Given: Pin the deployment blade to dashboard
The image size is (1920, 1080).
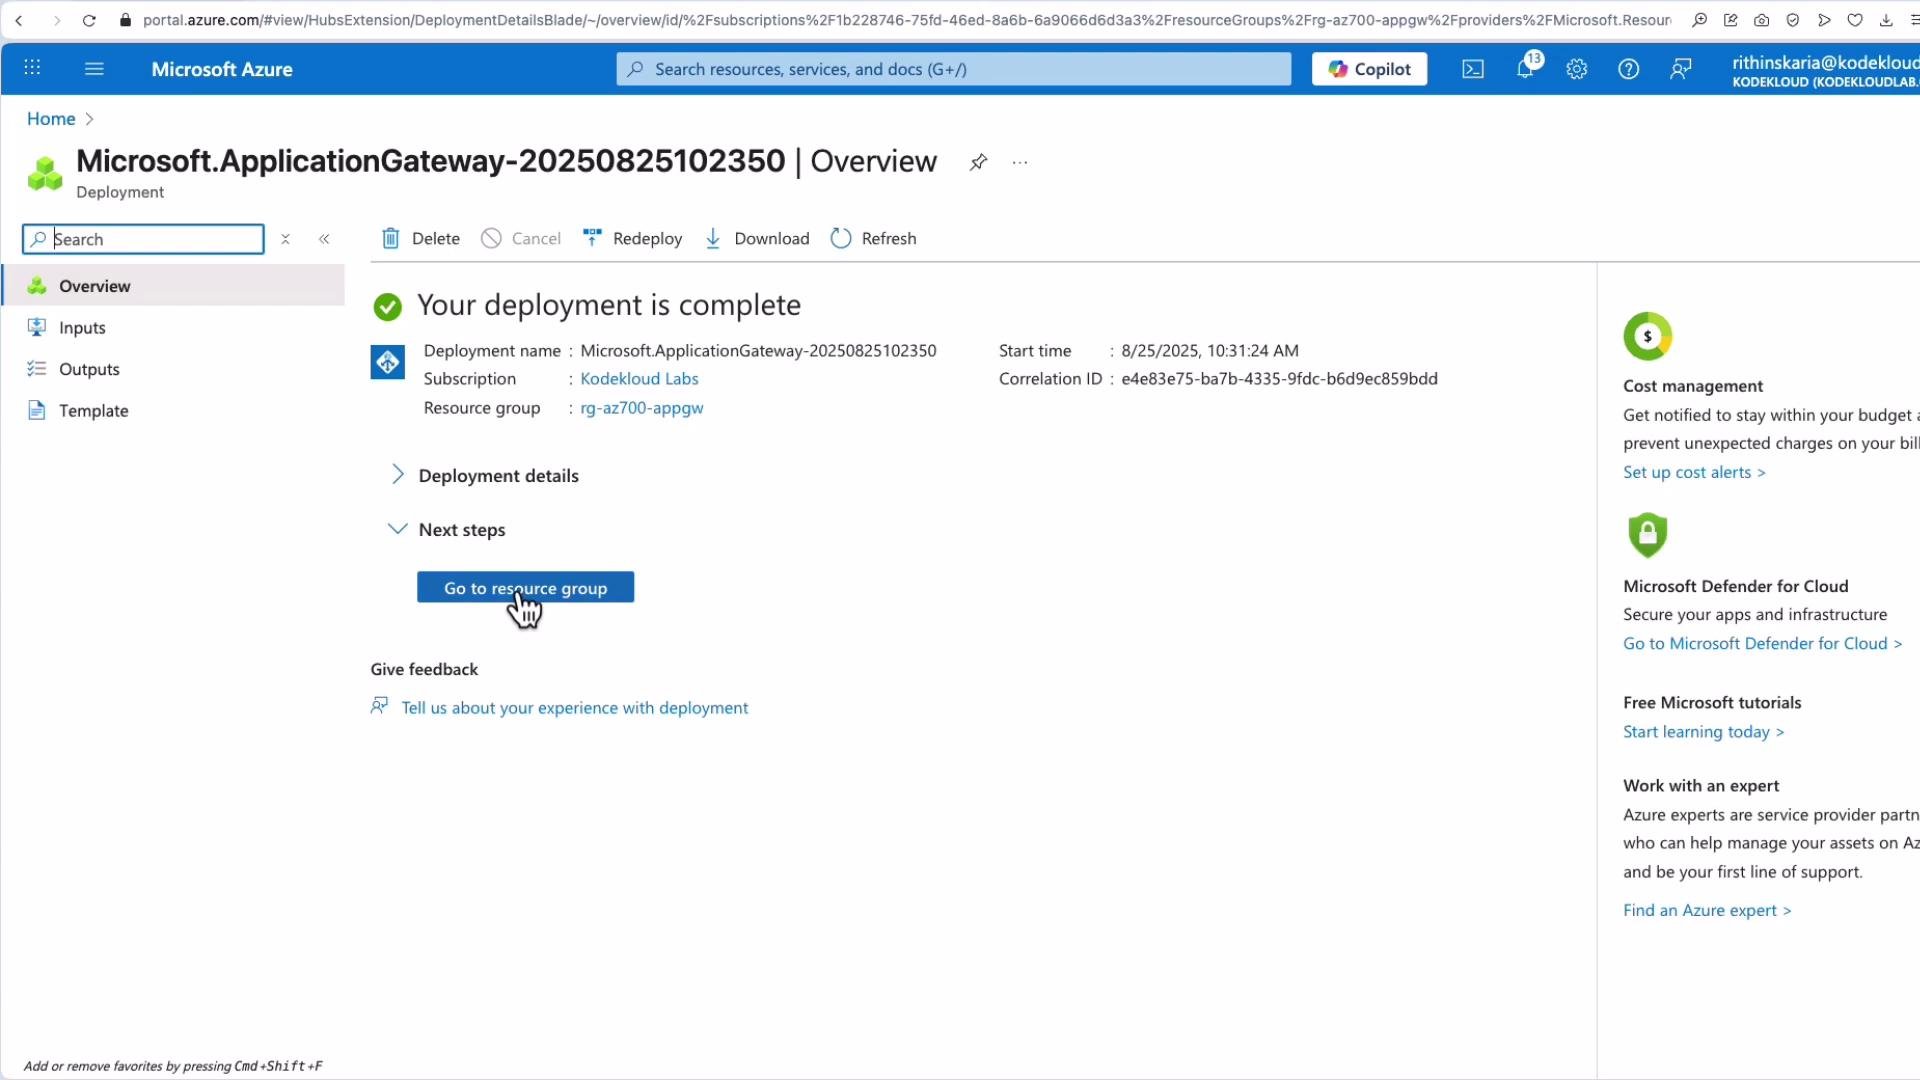Looking at the screenshot, I should click(x=978, y=162).
